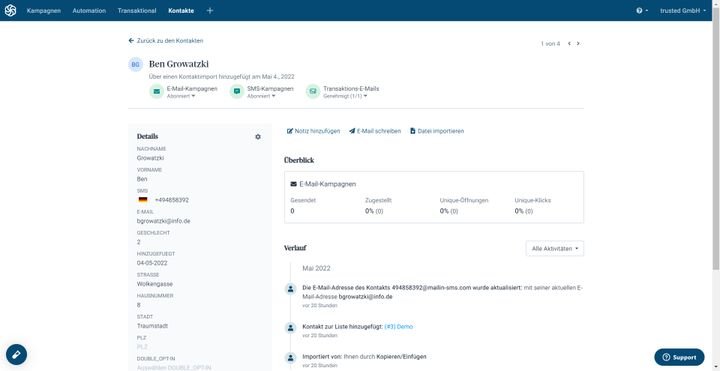720x371 pixels.
Task: Go back via 'Zurück zu den Kontakten'
Action: point(166,41)
